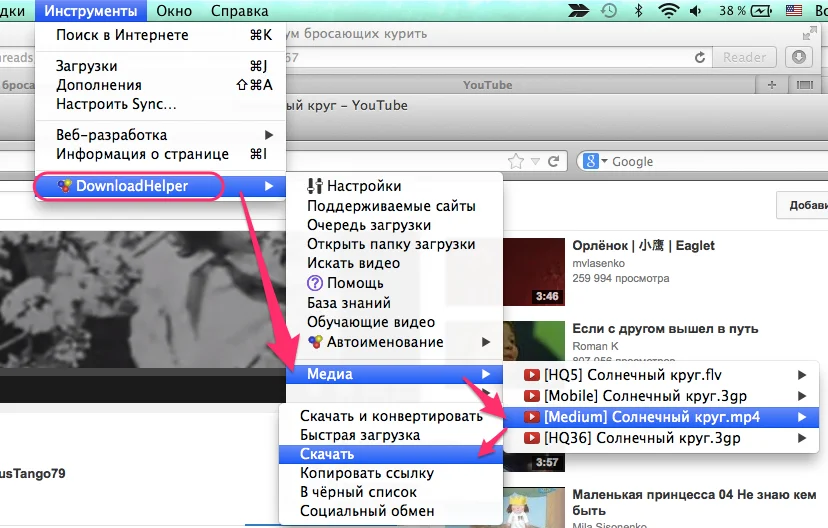Click the reload icon beside Reader
The image size is (828, 528).
click(x=700, y=57)
